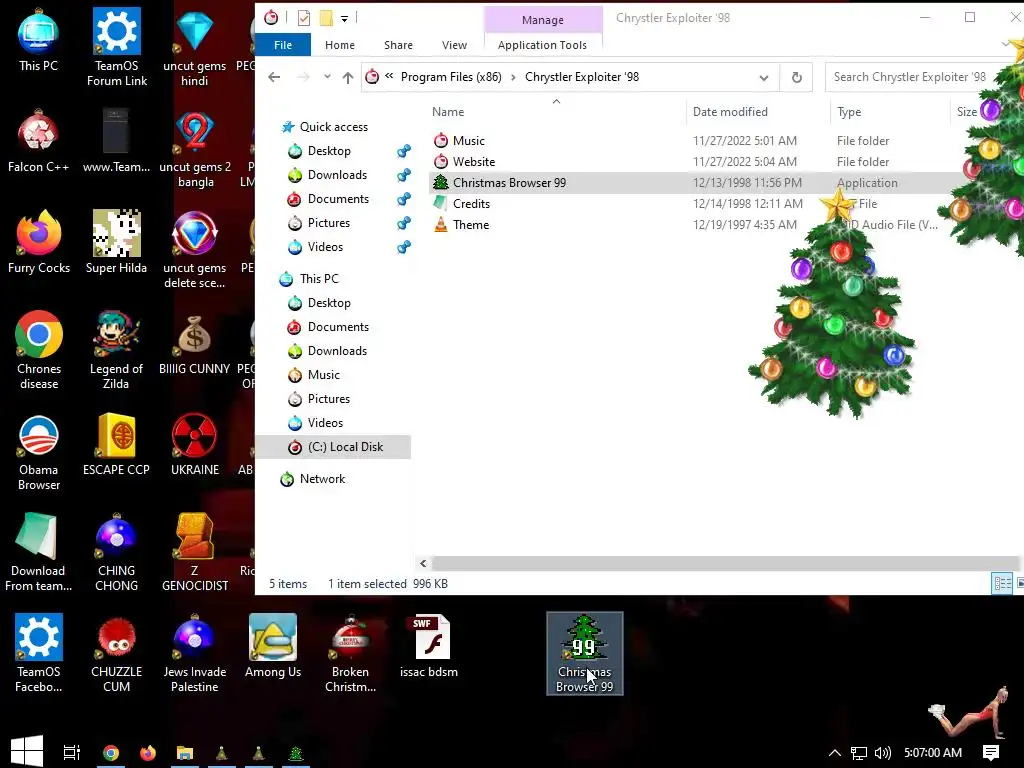The width and height of the screenshot is (1024, 768).
Task: Open the Application Tools tab
Action: (542, 45)
